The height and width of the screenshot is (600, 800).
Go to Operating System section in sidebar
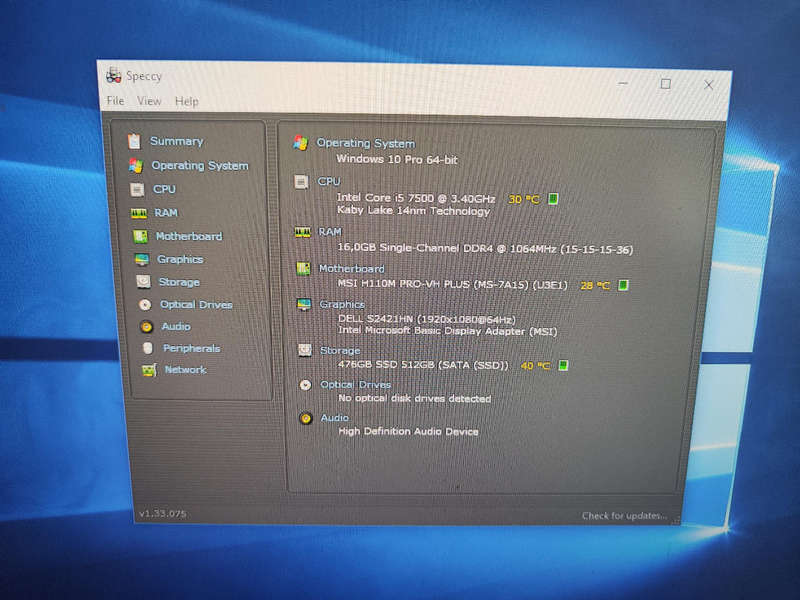(x=200, y=166)
